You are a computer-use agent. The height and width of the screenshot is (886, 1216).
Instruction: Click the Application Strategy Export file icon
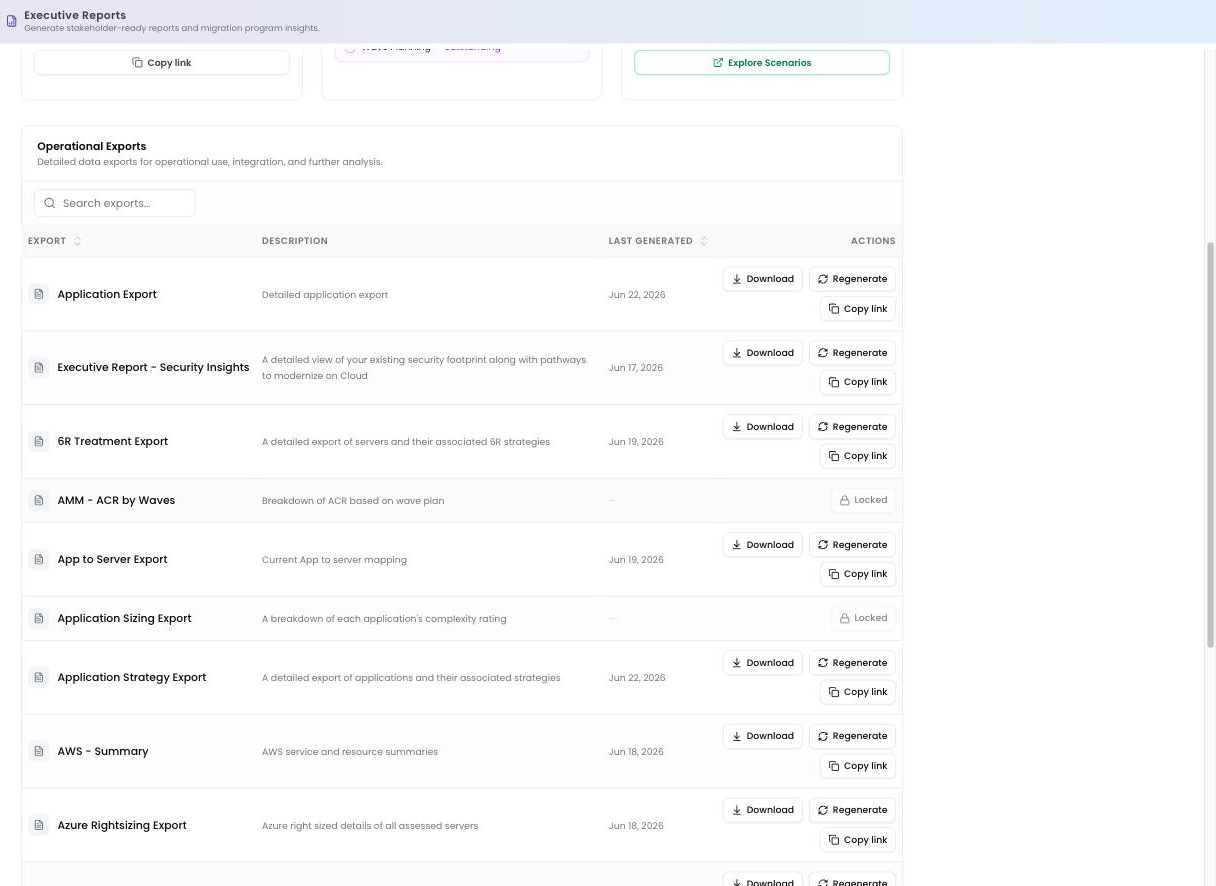(39, 677)
